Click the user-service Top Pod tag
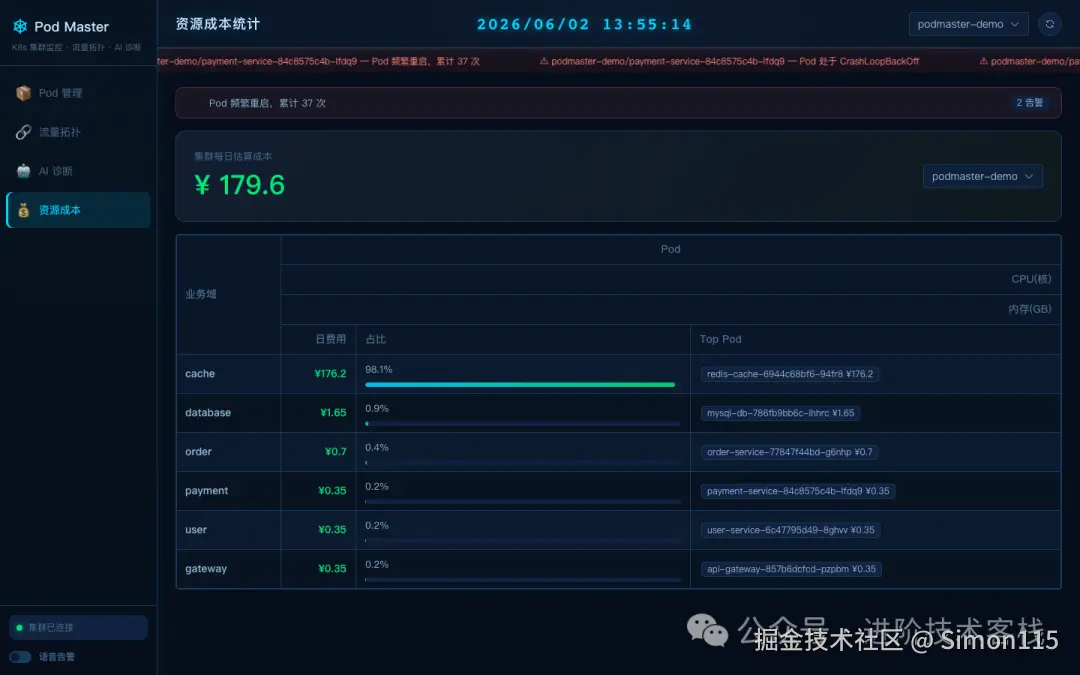1080x675 pixels. (791, 530)
